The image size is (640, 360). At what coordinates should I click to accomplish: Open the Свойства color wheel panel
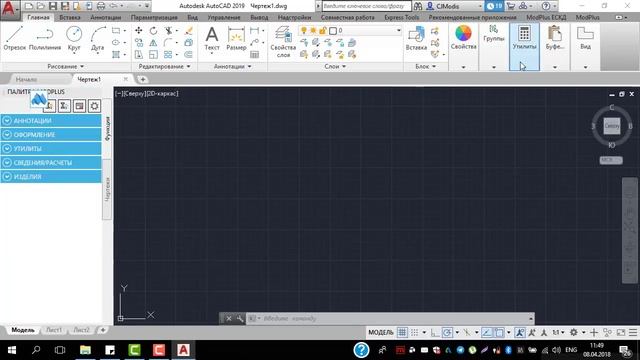[463, 38]
